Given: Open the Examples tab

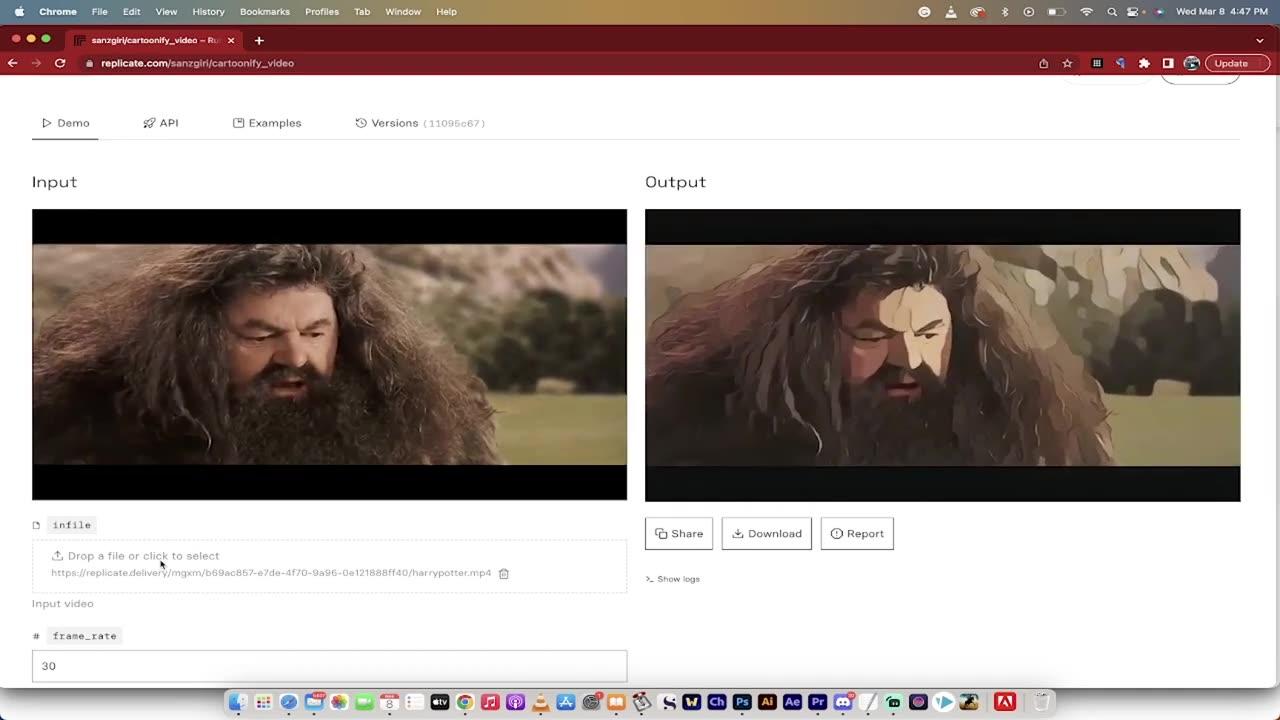Looking at the screenshot, I should [x=267, y=123].
